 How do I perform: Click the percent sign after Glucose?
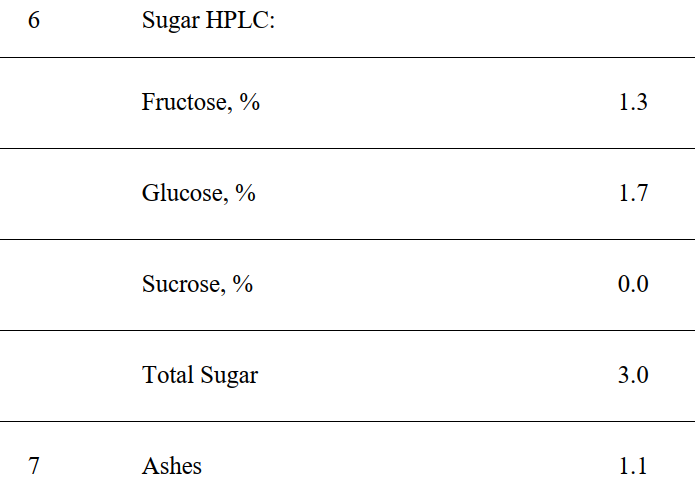pyautogui.click(x=246, y=193)
